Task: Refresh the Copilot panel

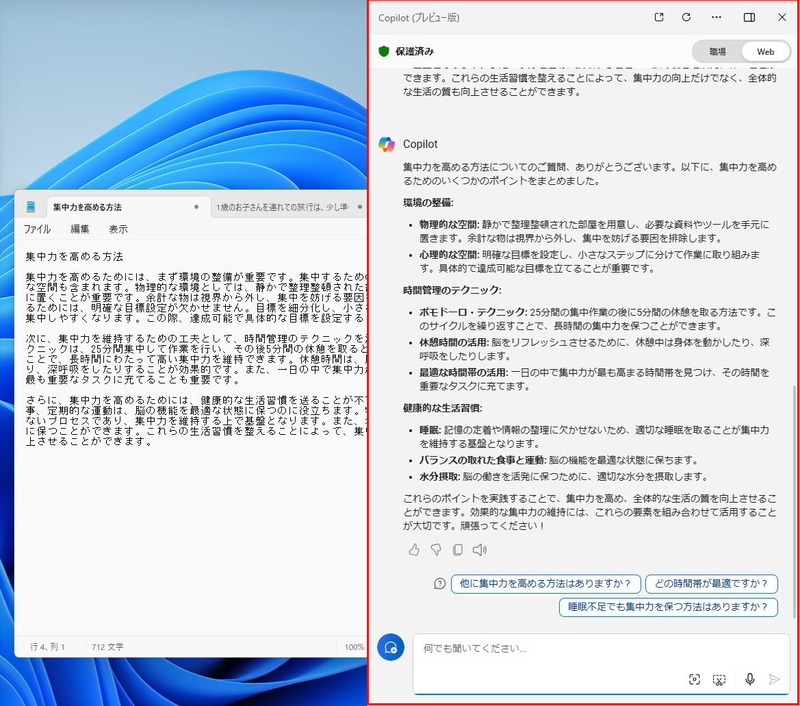Action: click(686, 17)
